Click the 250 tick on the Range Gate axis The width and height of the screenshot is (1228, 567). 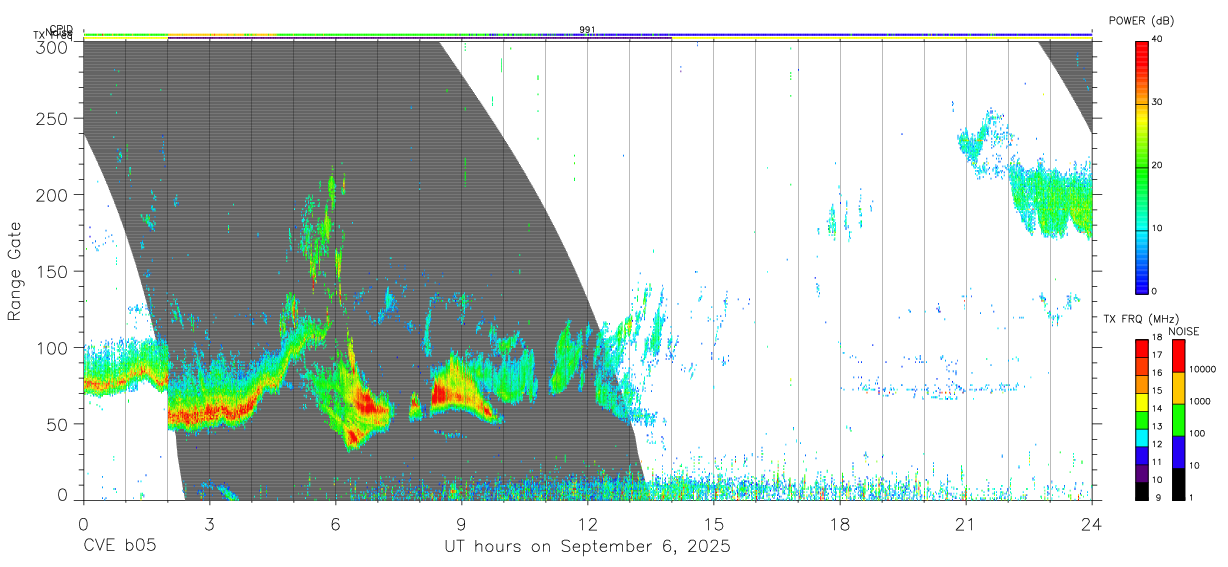(53, 119)
